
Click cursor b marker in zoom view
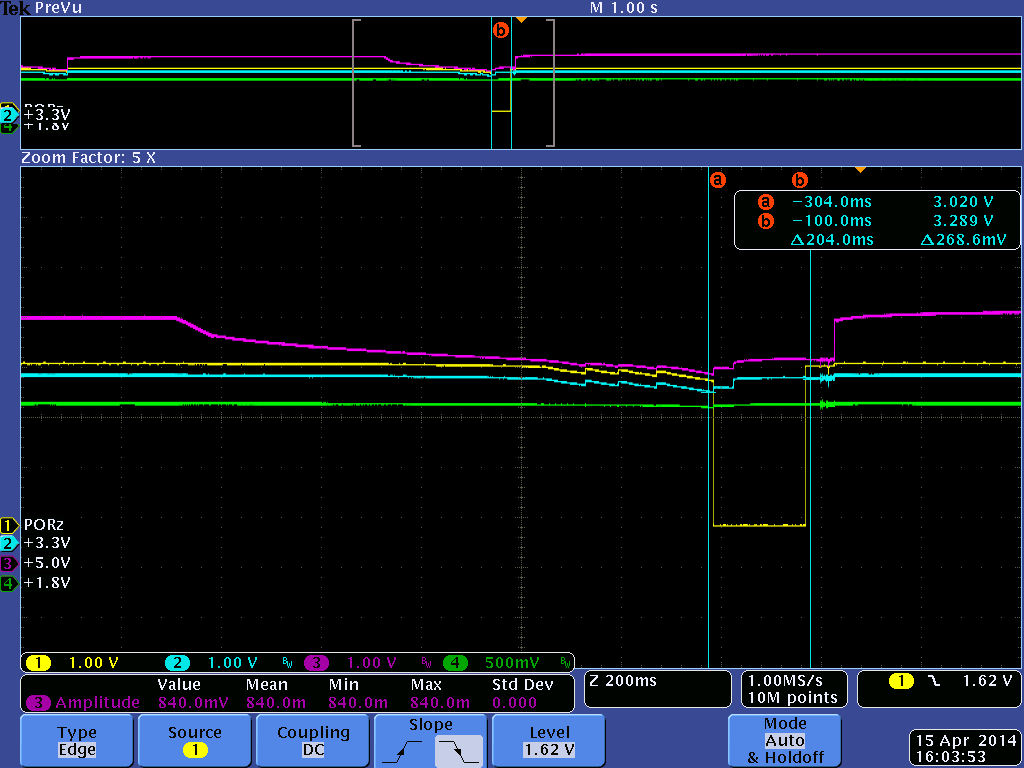[x=799, y=180]
